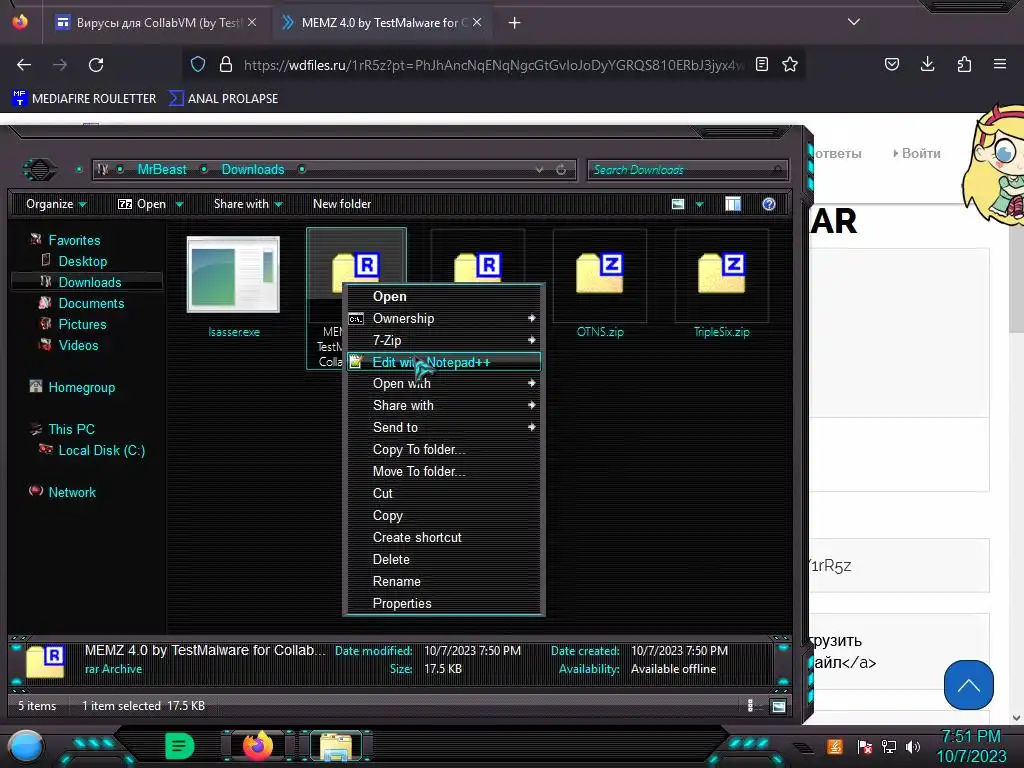
Task: Open Properties from context menu
Action: (444, 603)
